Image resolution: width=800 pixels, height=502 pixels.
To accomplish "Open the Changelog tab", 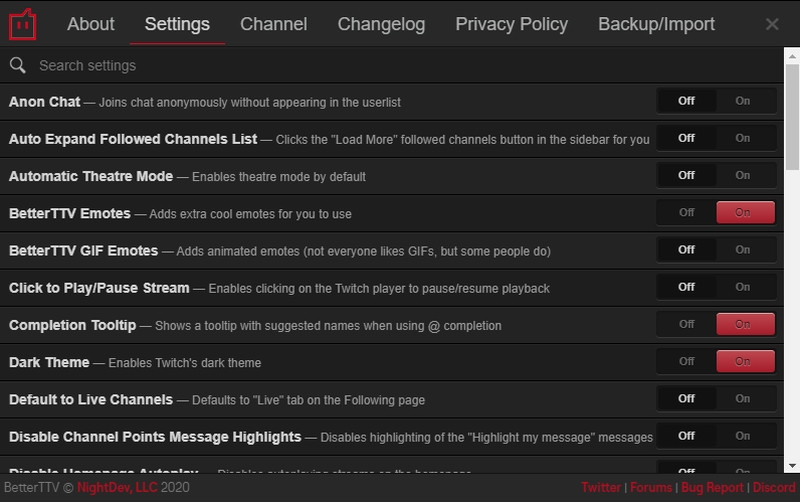I will [381, 24].
